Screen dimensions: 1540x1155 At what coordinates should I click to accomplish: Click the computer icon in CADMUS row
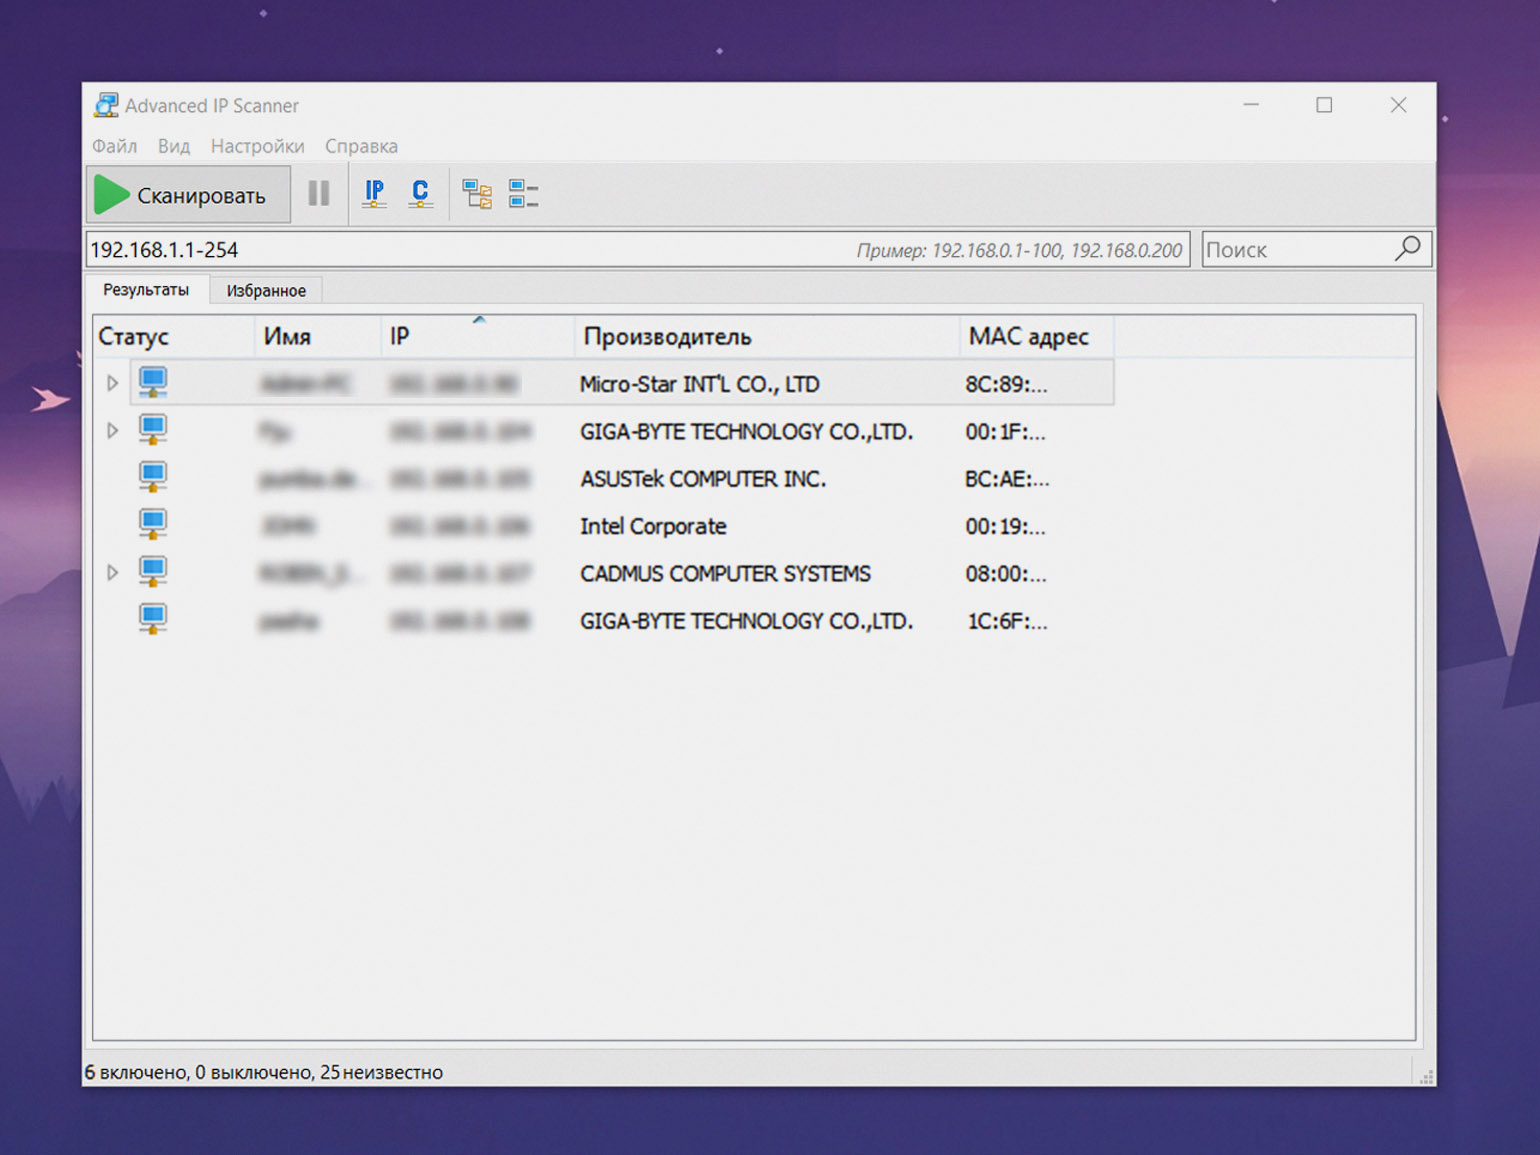153,572
